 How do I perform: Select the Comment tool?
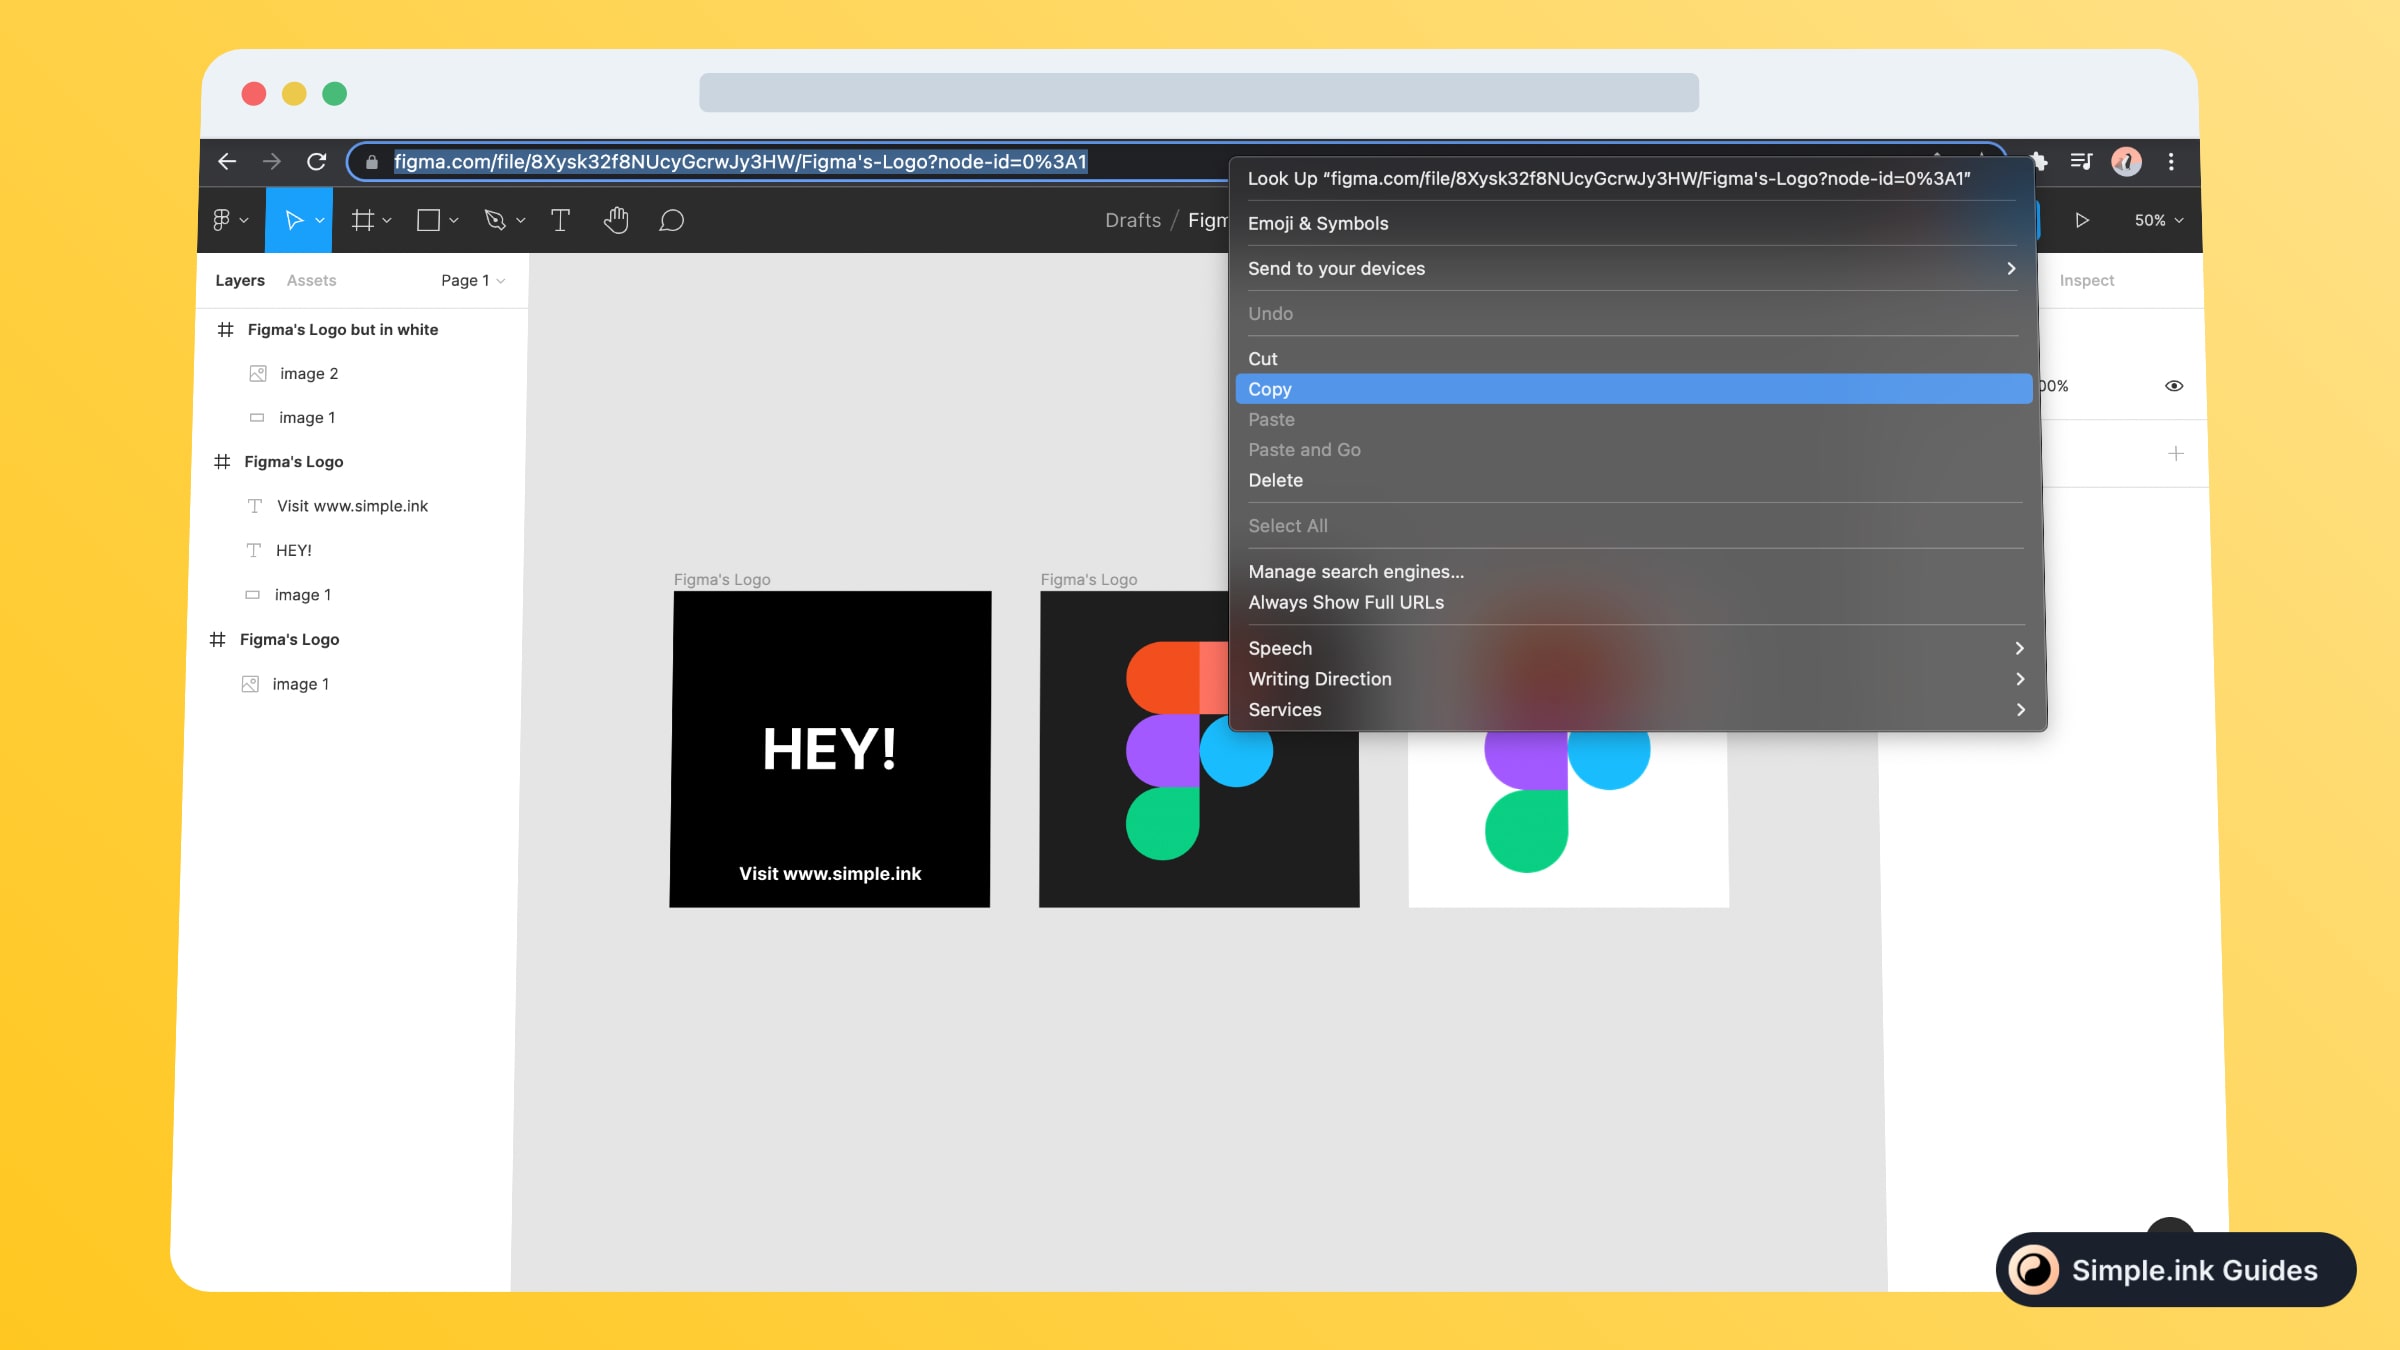[671, 220]
